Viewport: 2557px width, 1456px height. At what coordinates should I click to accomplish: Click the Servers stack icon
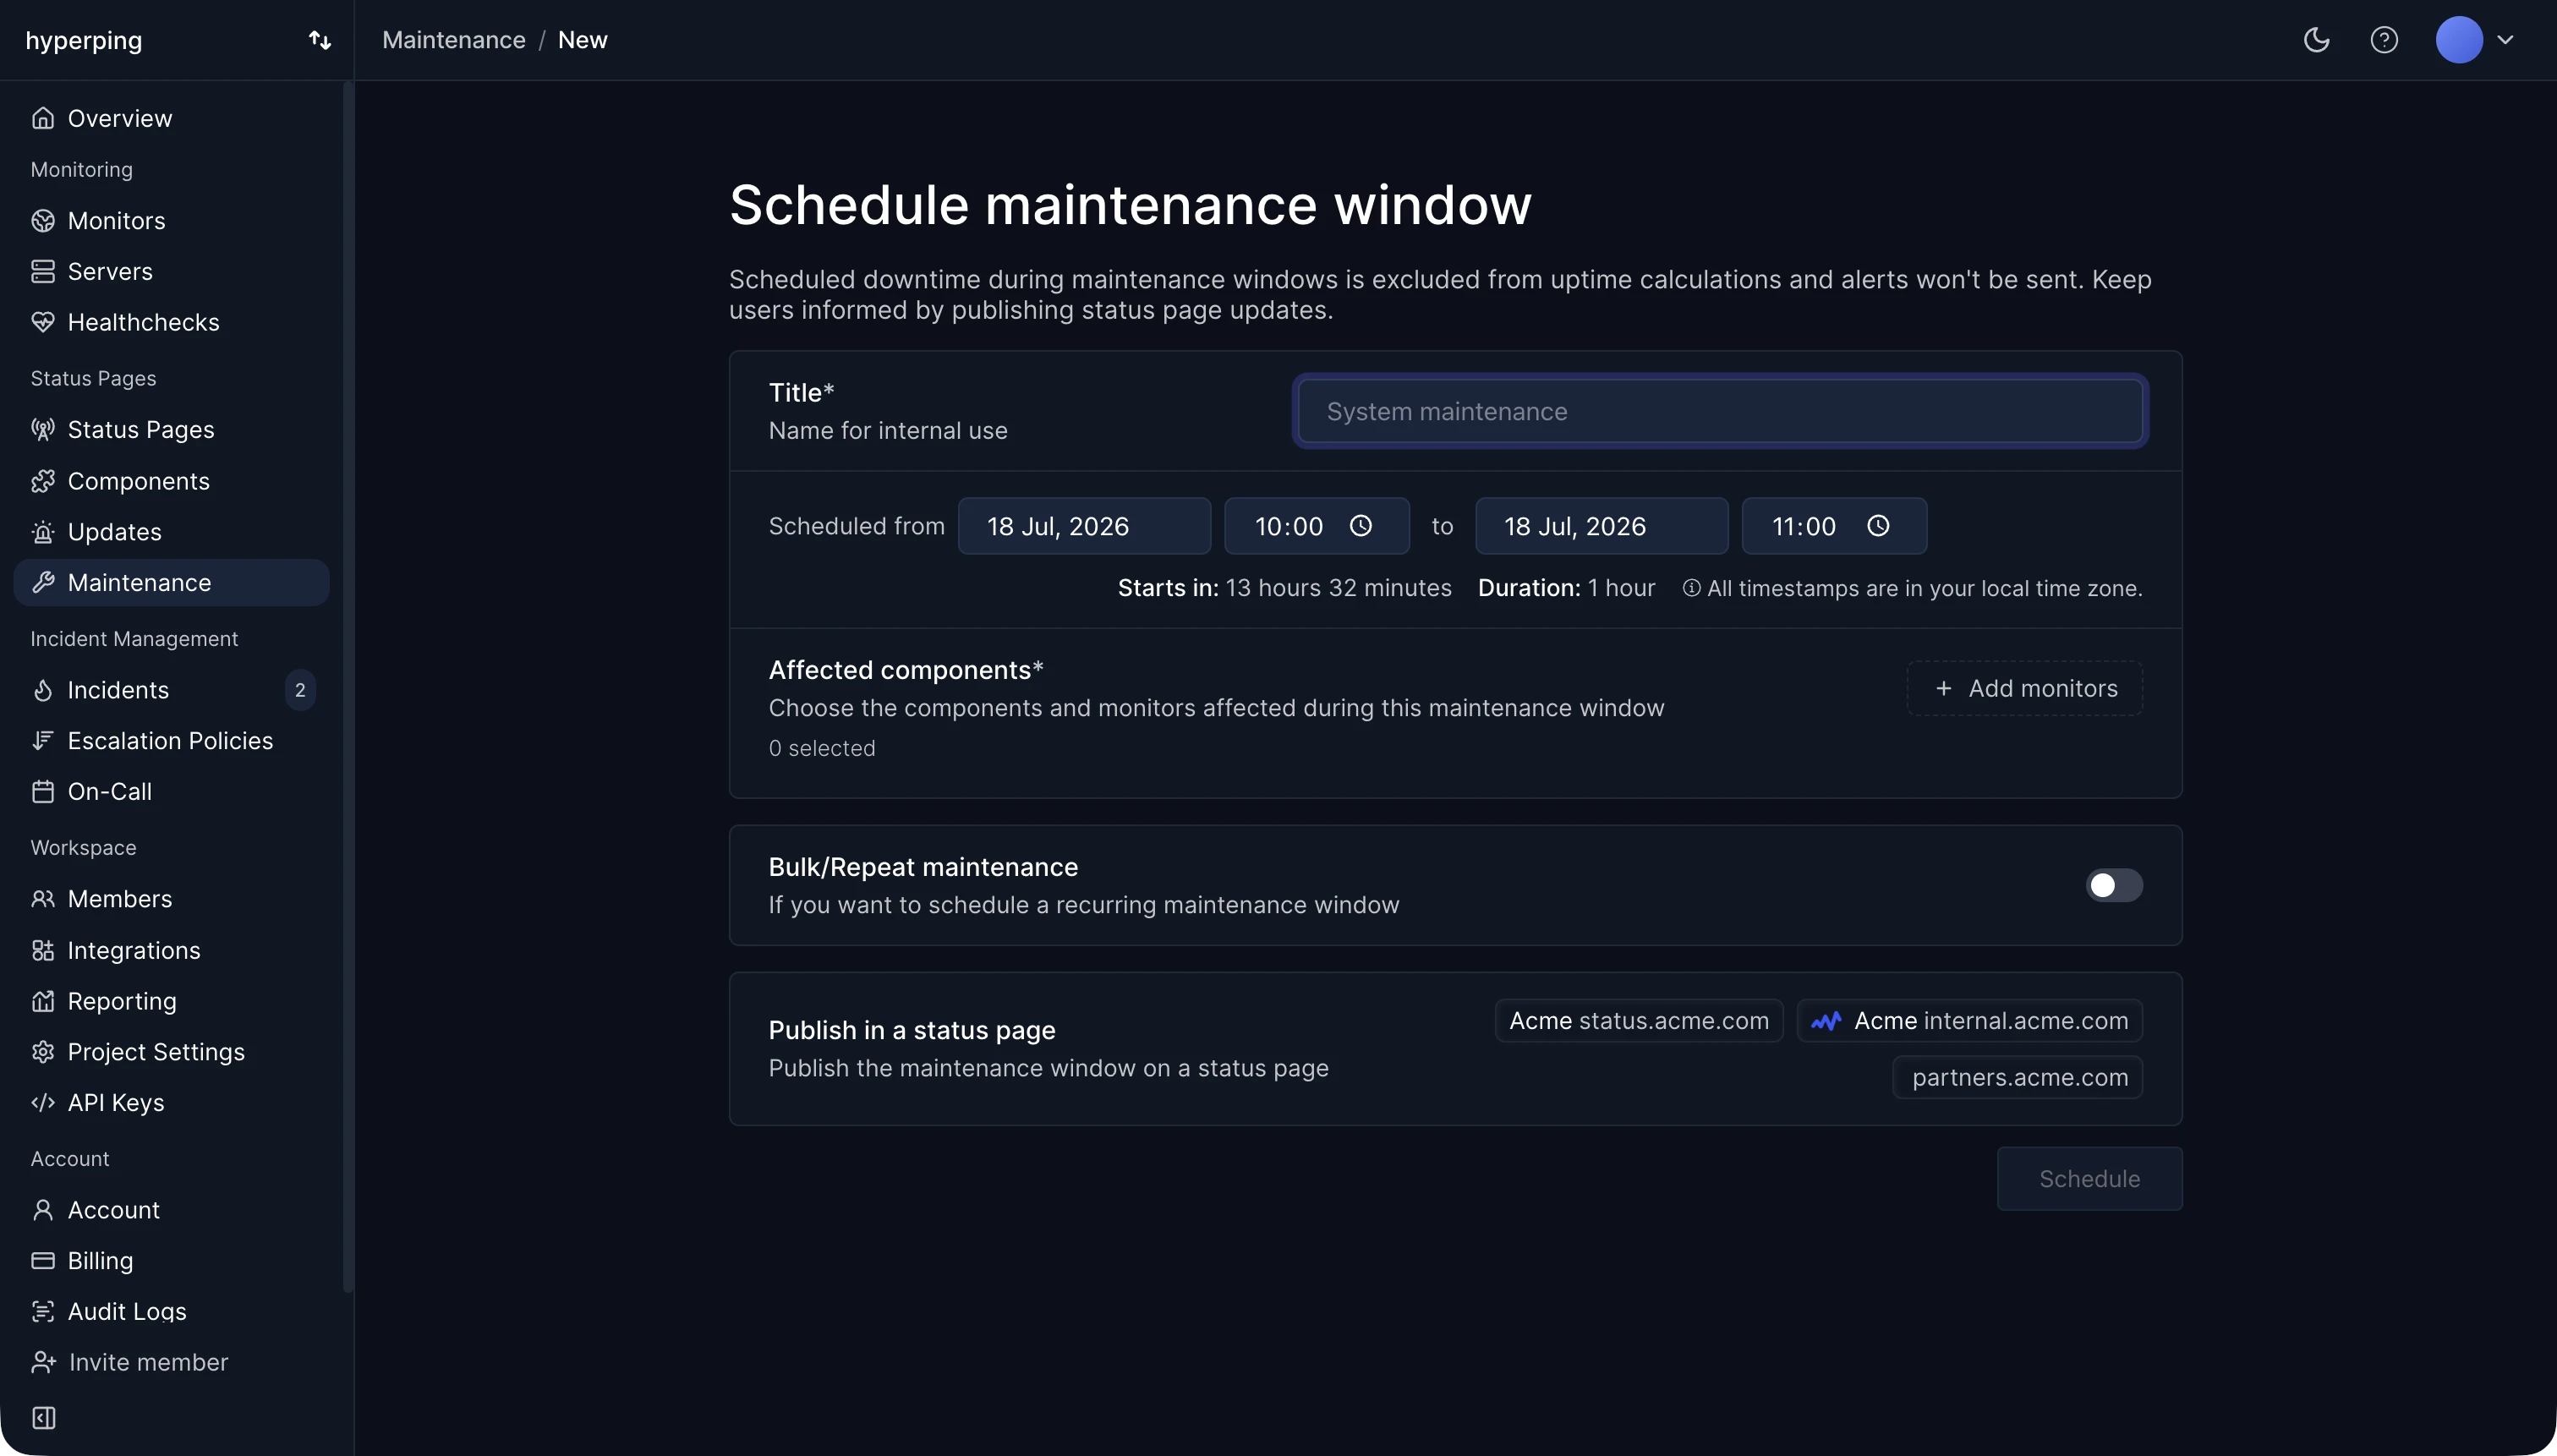pos(43,271)
